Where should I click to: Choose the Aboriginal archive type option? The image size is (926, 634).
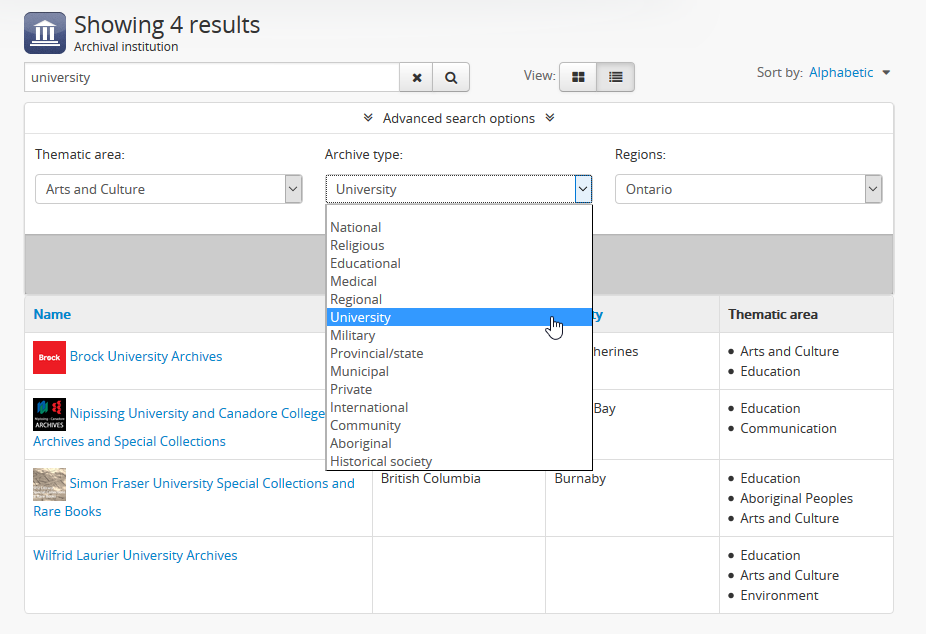361,443
